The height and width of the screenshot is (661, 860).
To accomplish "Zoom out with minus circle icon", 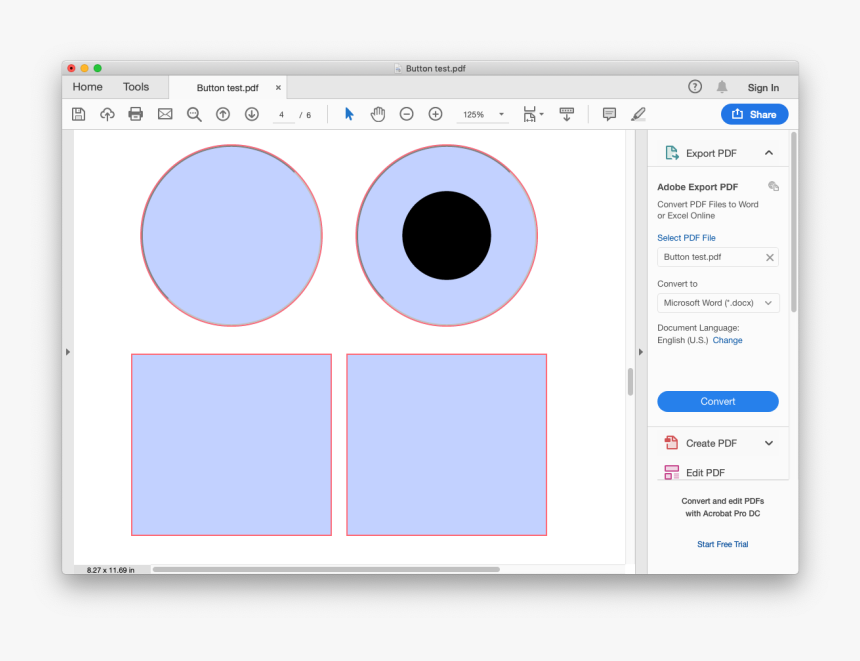I will tap(406, 114).
